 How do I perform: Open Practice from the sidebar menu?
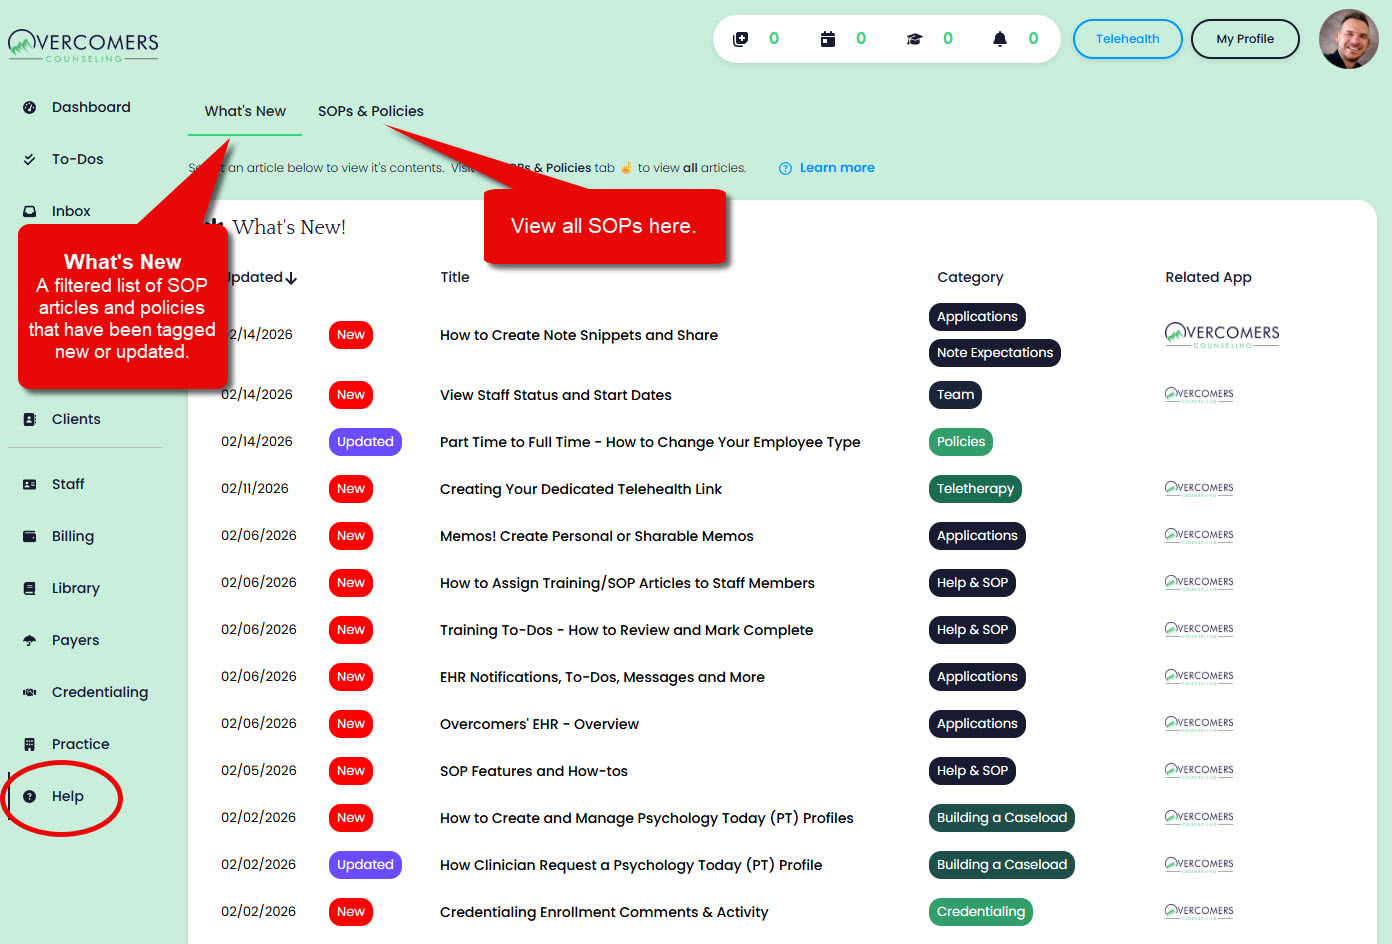tap(81, 744)
